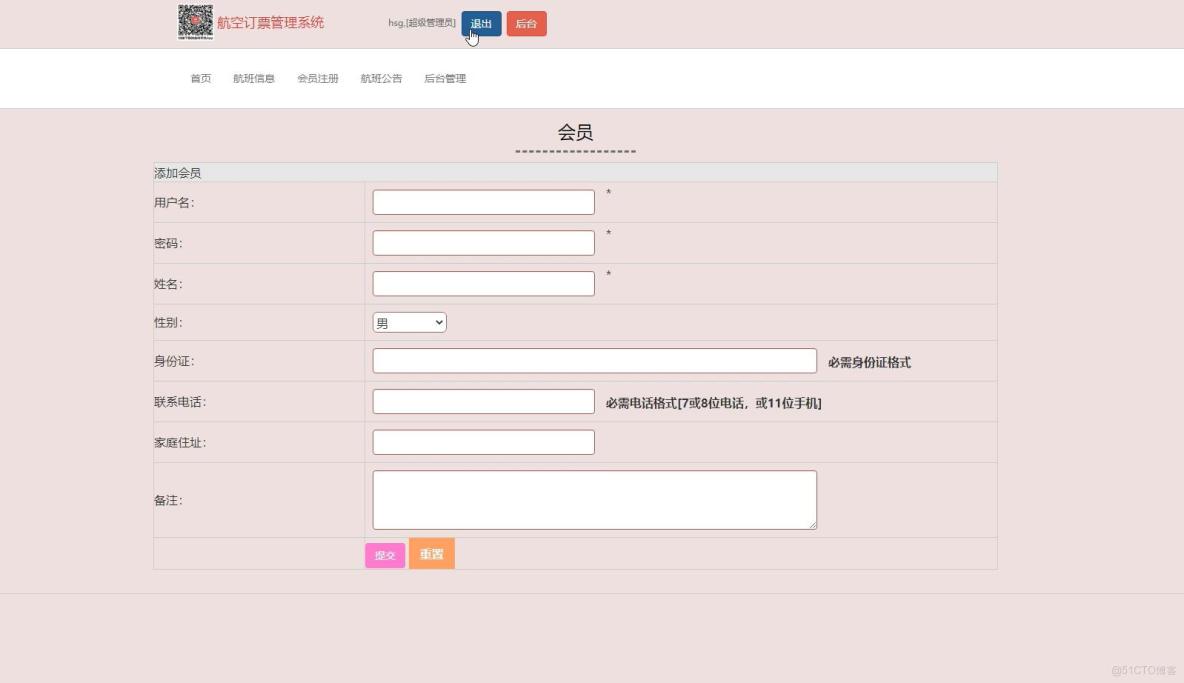Navigate to 后台管理 admin management
Viewport: 1184px width, 683px height.
[443, 78]
